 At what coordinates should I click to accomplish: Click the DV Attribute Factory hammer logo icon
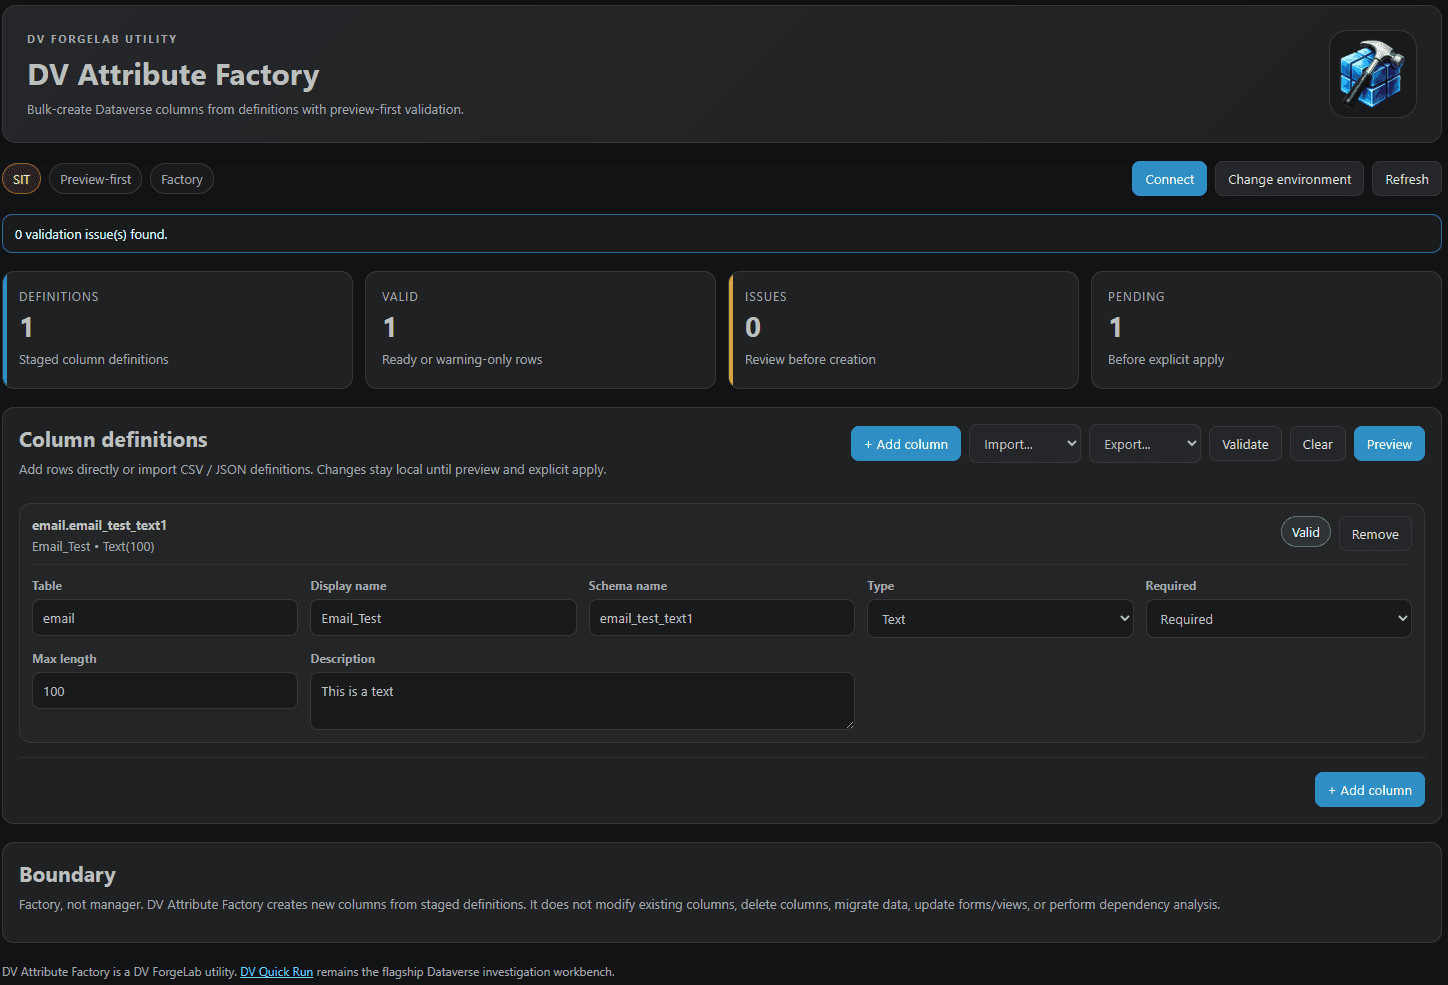pos(1372,74)
